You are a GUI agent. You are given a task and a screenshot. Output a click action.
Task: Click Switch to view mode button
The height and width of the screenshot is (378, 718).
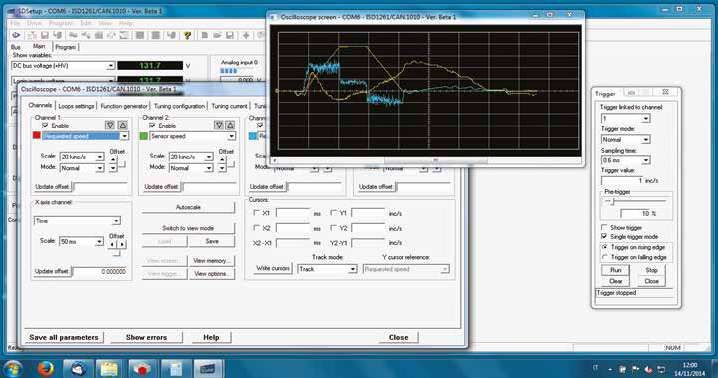point(188,228)
